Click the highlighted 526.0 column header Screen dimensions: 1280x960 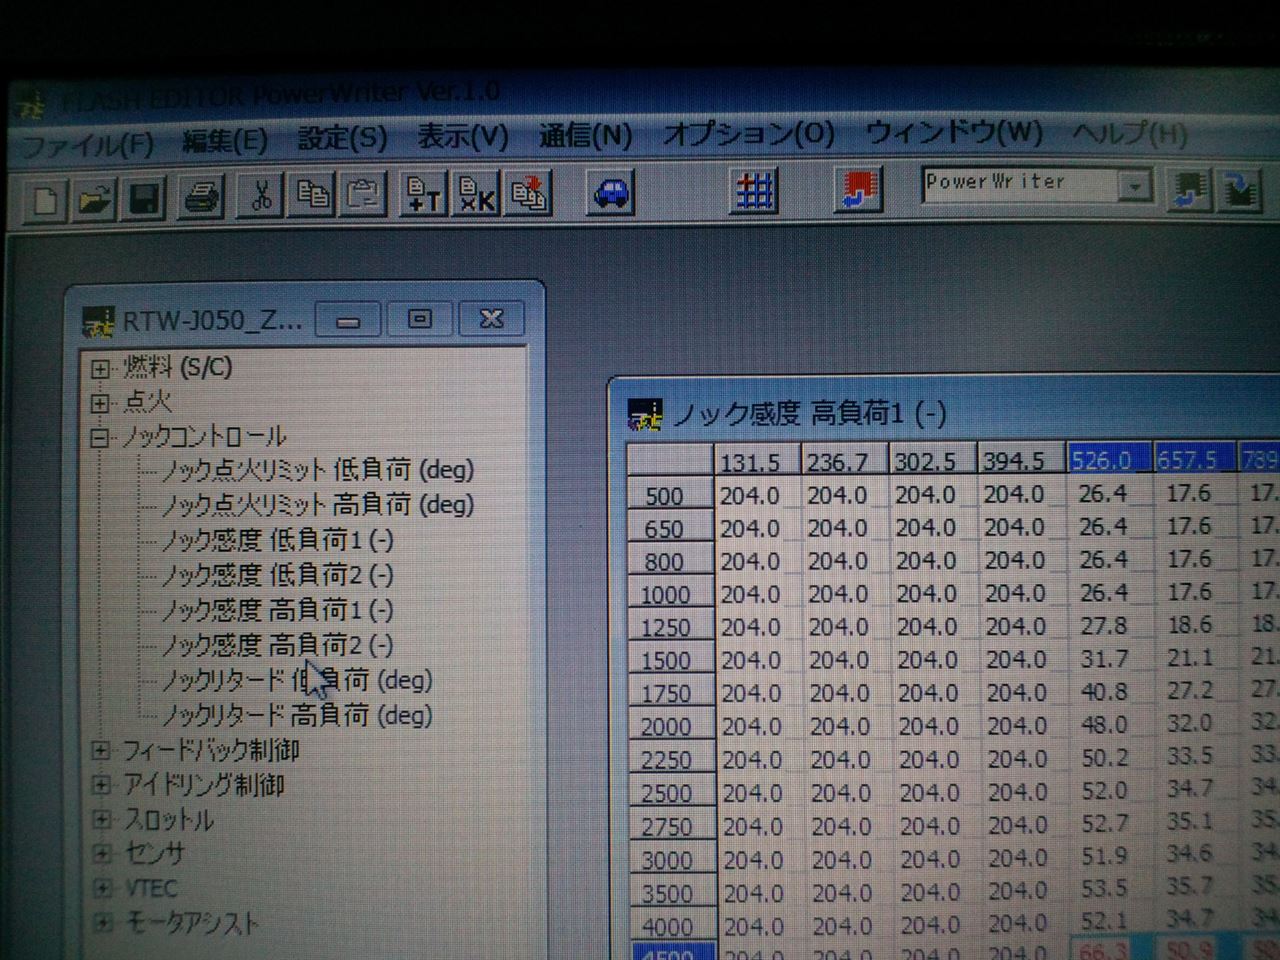1109,458
